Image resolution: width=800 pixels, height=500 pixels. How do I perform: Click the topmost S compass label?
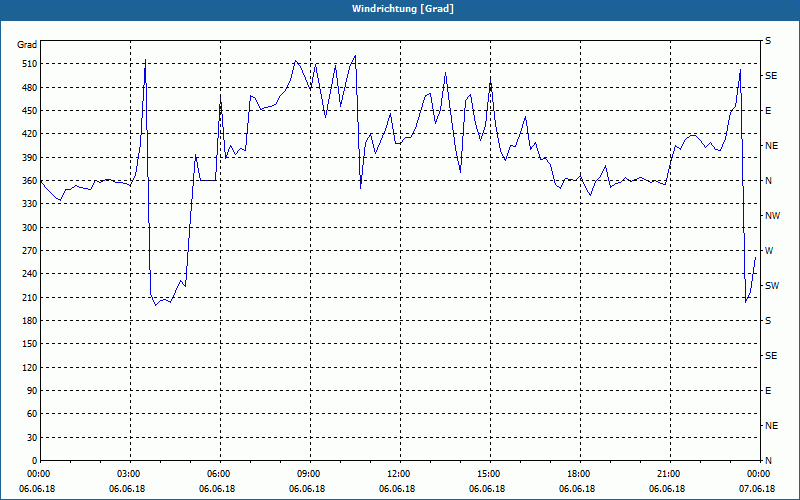point(768,41)
